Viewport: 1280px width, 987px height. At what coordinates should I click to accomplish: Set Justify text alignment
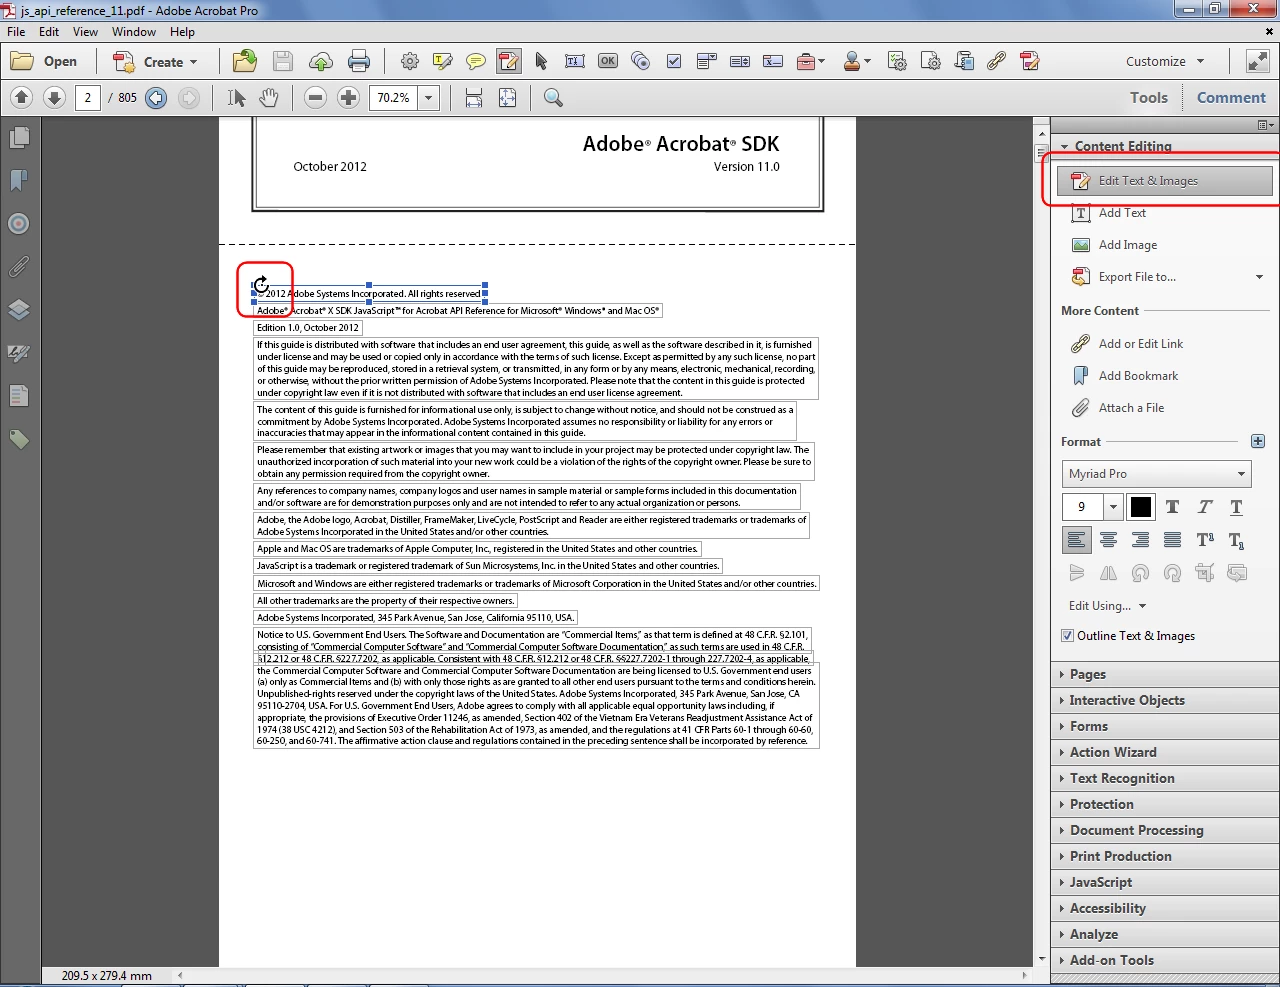(1173, 540)
